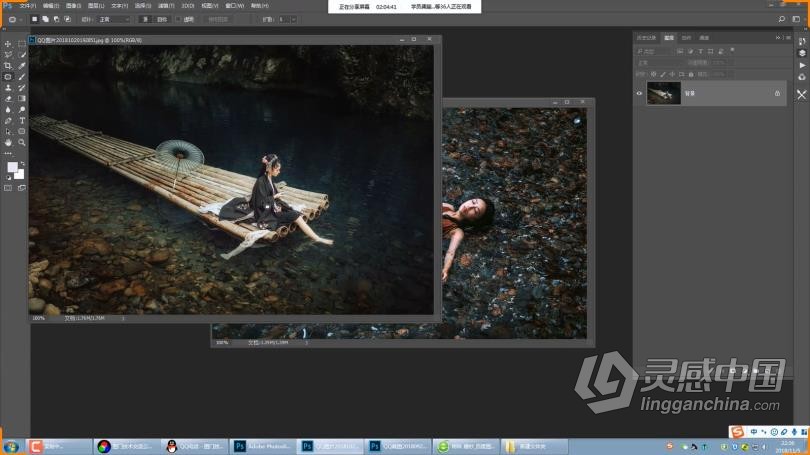Select the Crop tool
The height and width of the screenshot is (455, 810).
click(x=8, y=66)
